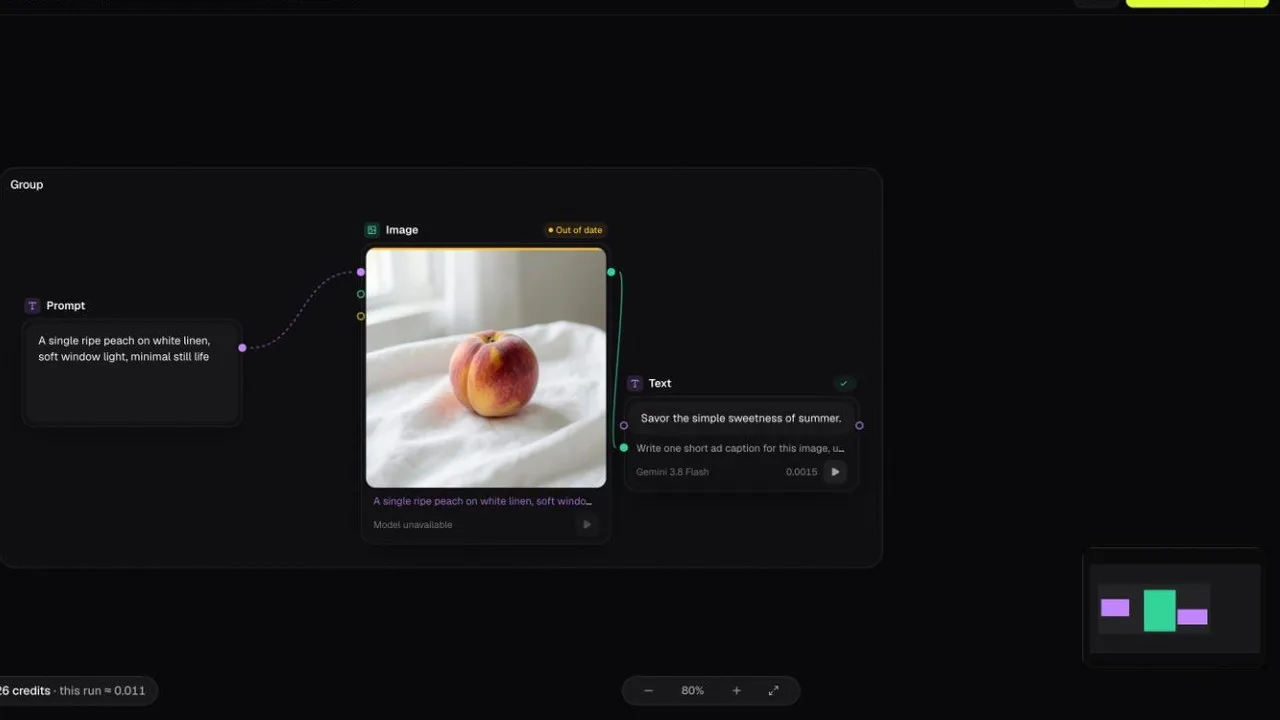This screenshot has height=720, width=1280.
Task: Click the Prompt node's T type icon
Action: [32, 306]
